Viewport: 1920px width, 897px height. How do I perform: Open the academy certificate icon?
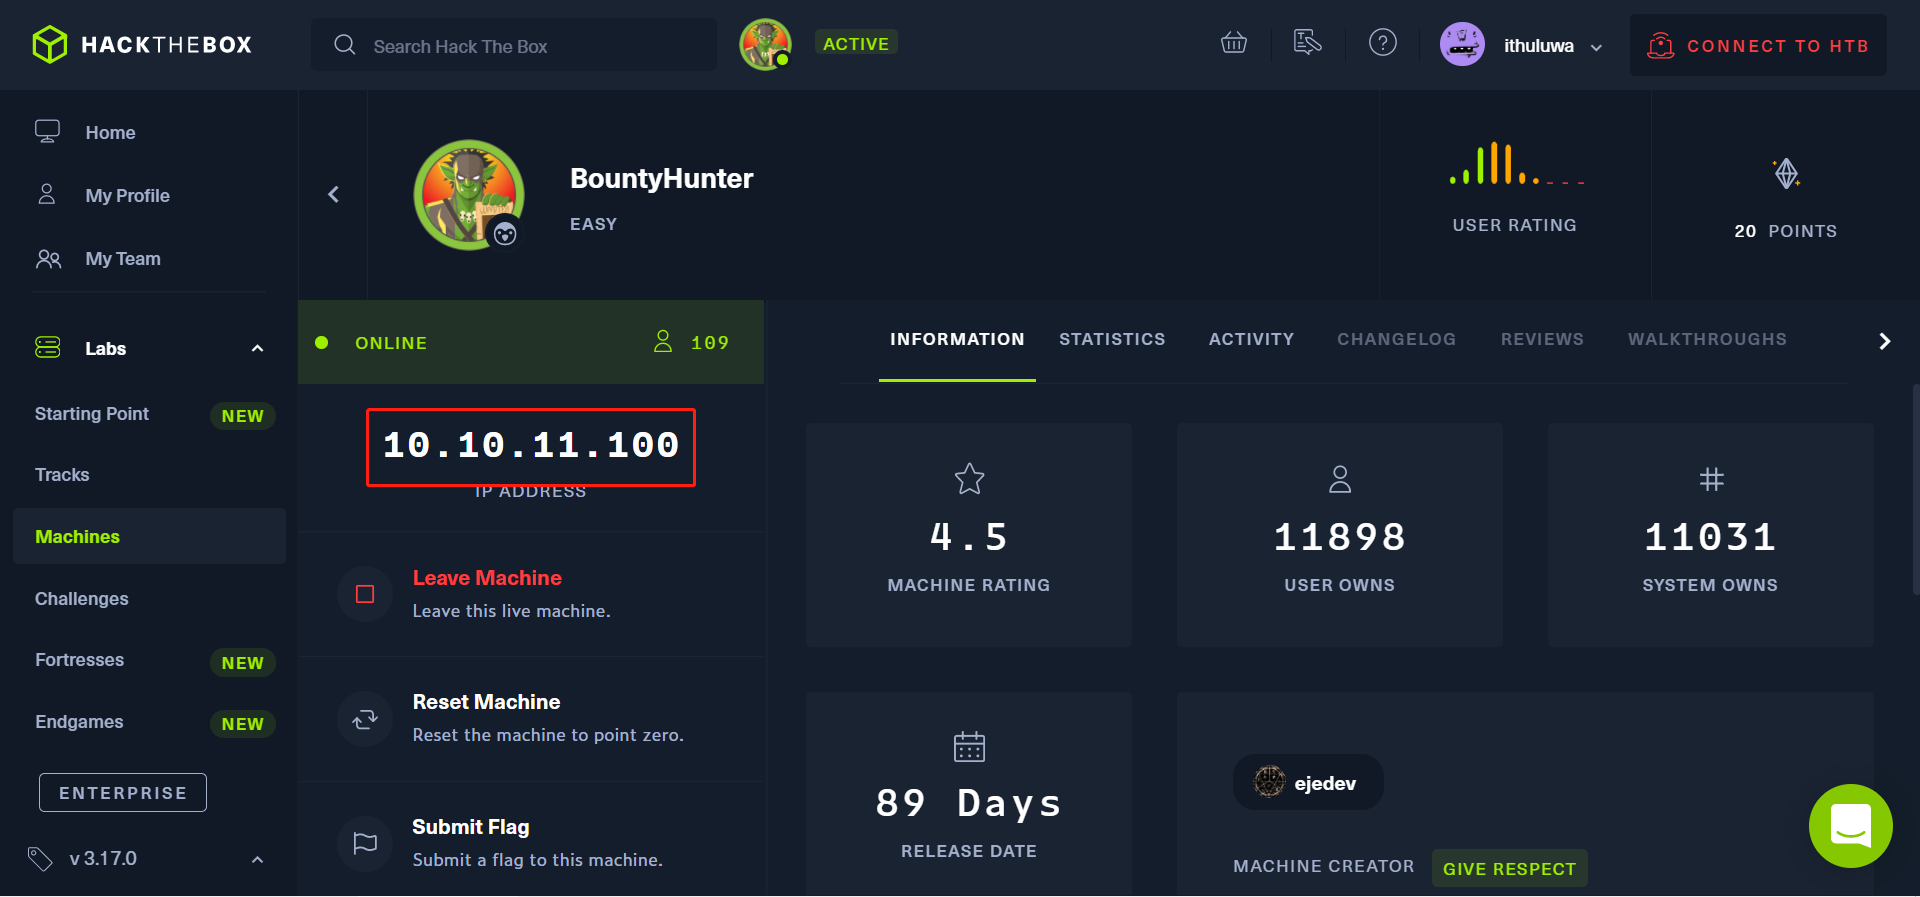[x=1307, y=43]
